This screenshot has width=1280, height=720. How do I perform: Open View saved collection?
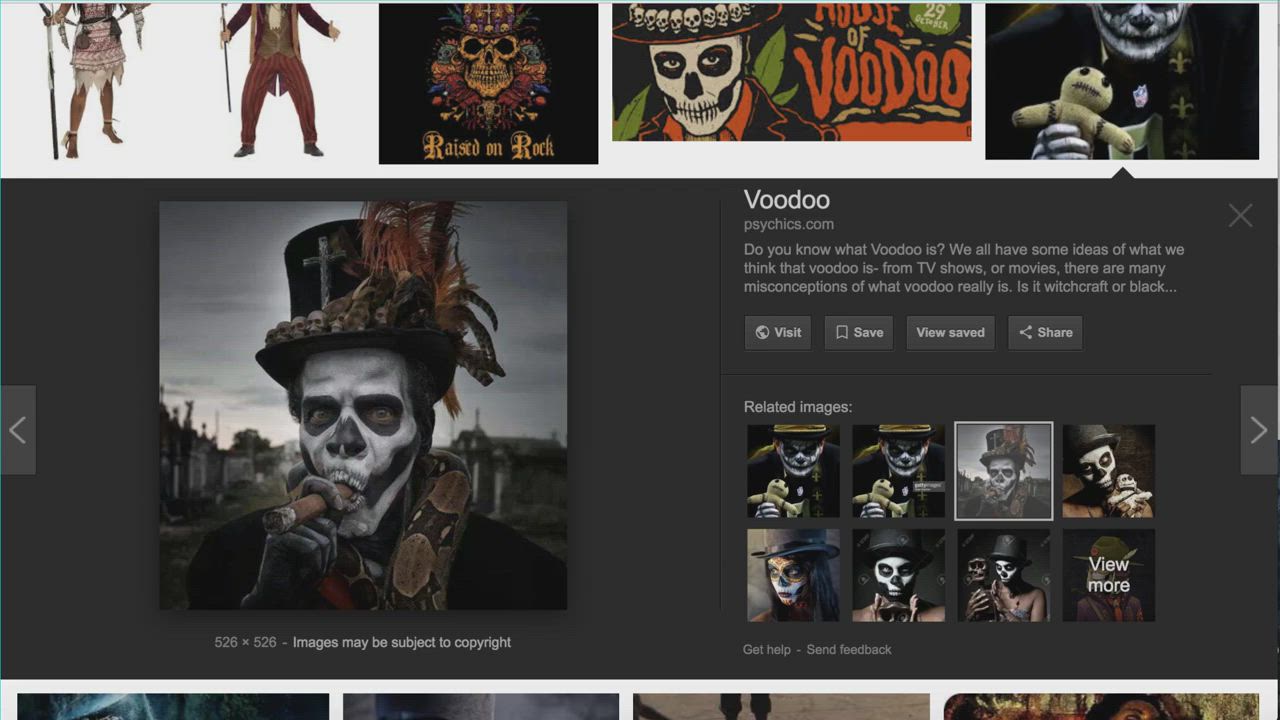950,333
